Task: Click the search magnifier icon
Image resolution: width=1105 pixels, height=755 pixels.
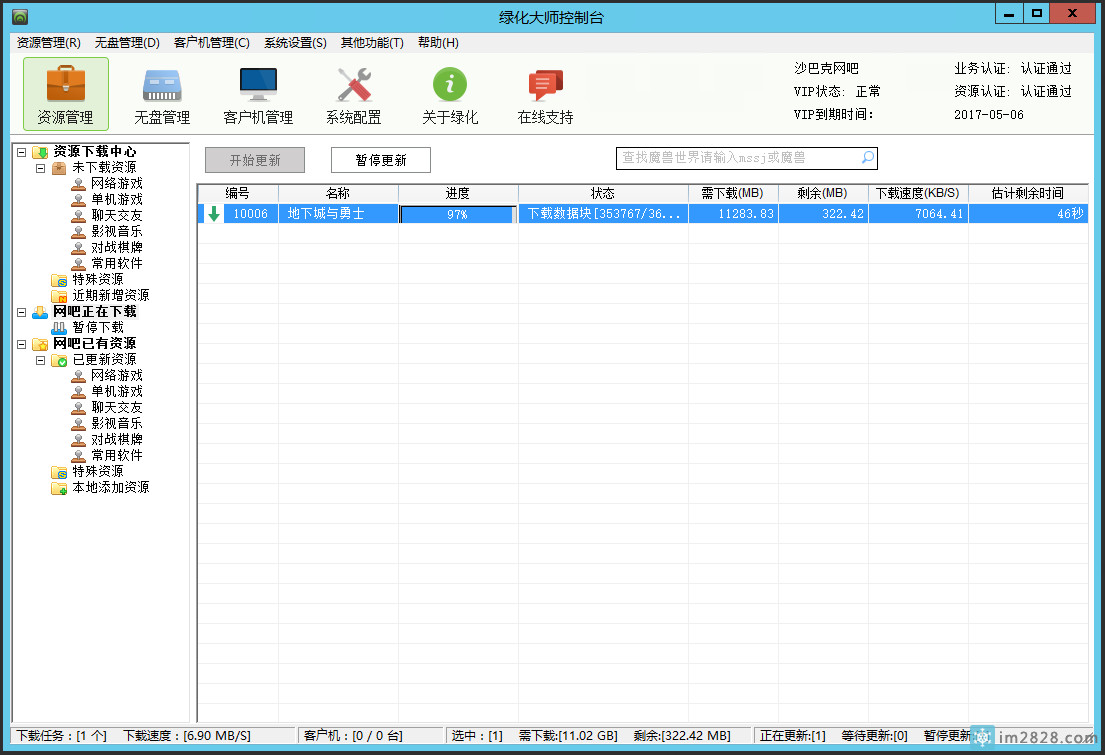Action: 867,158
